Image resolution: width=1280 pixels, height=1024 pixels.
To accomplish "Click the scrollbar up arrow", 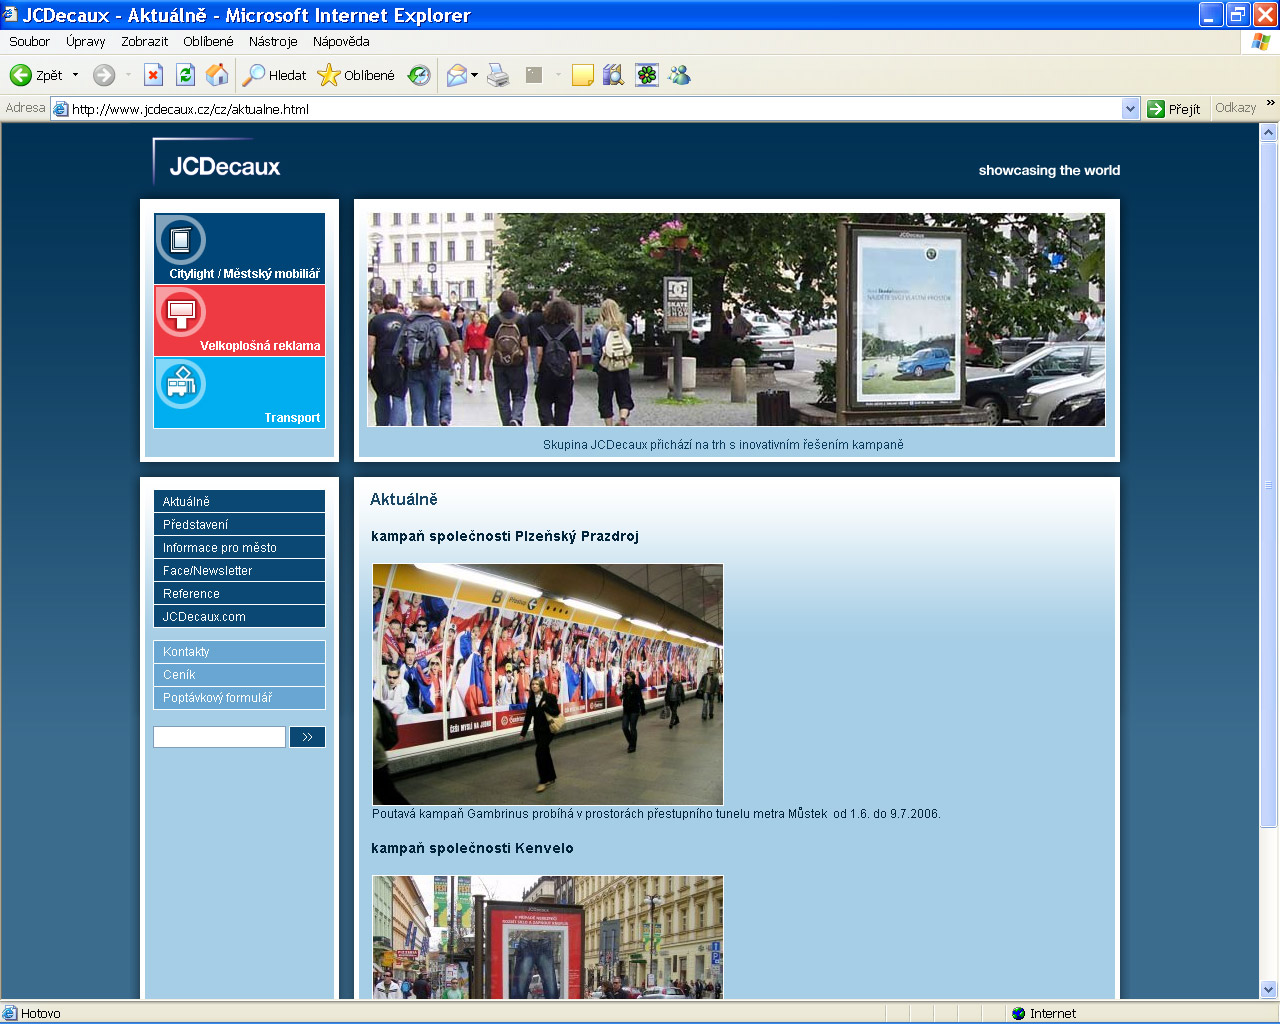I will coord(1269,132).
